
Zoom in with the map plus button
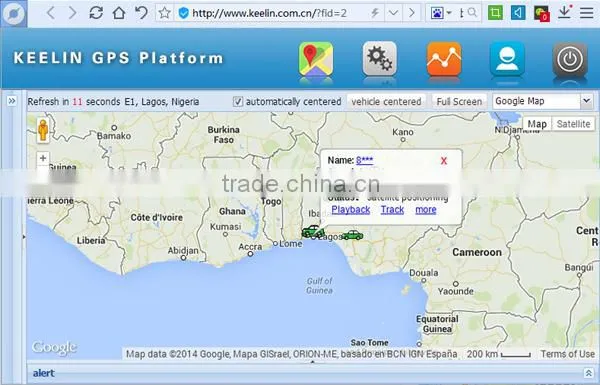[43, 158]
